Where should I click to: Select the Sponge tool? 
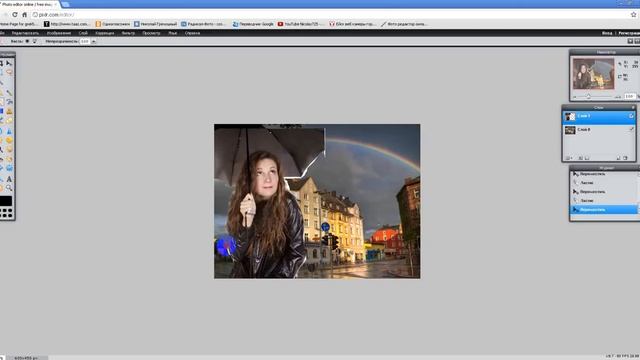pyautogui.click(x=9, y=140)
